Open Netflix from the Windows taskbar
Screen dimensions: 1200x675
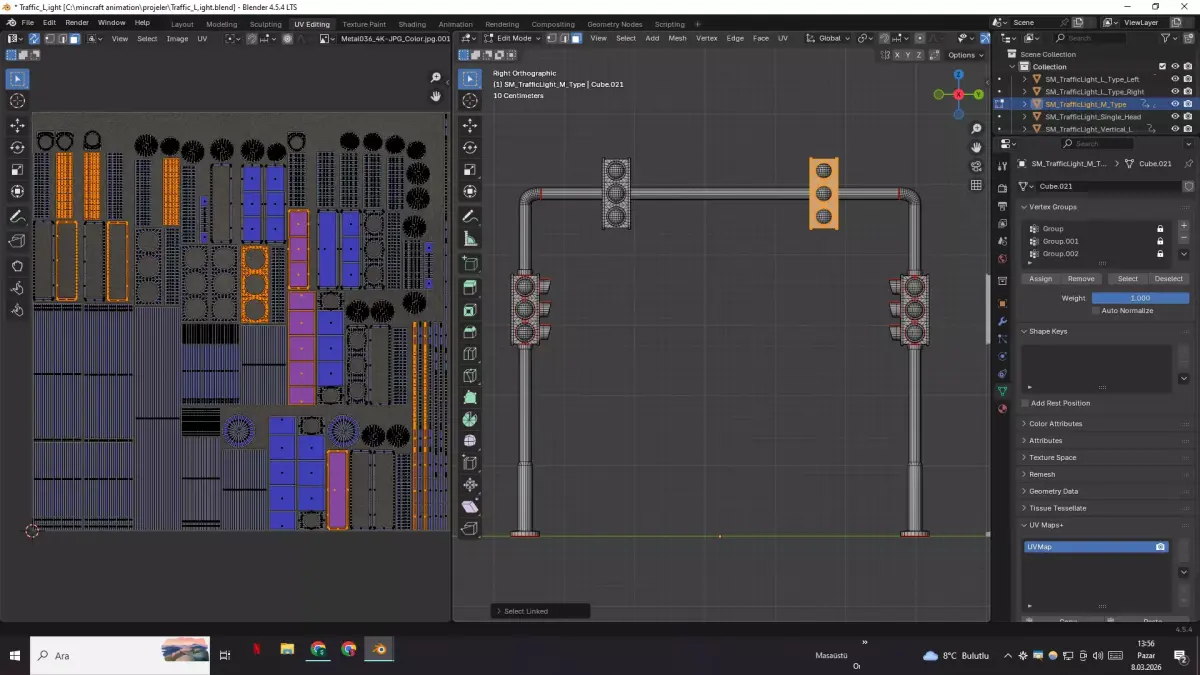tap(256, 650)
